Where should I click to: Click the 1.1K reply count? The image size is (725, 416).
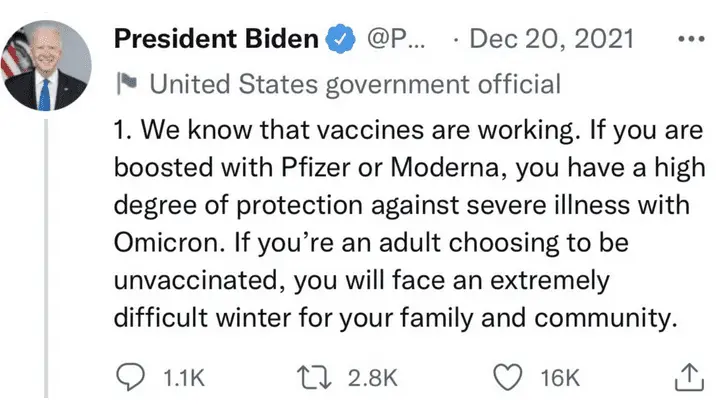click(183, 377)
